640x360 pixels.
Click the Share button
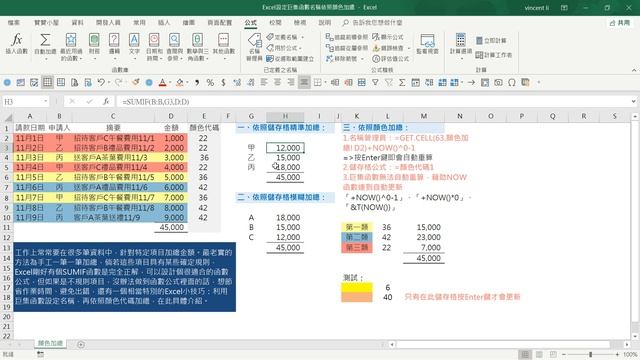tap(620, 23)
